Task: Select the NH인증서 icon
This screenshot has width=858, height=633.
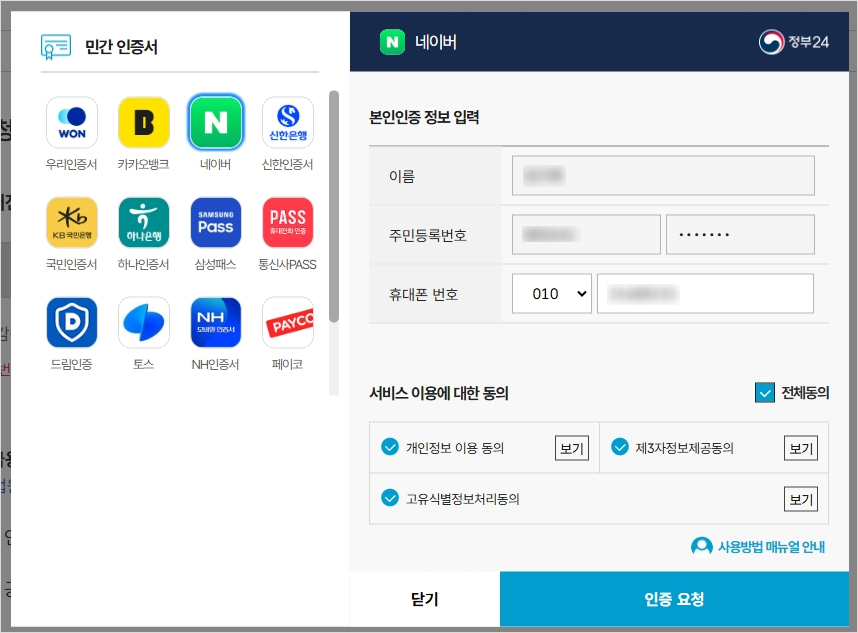Action: tap(216, 323)
